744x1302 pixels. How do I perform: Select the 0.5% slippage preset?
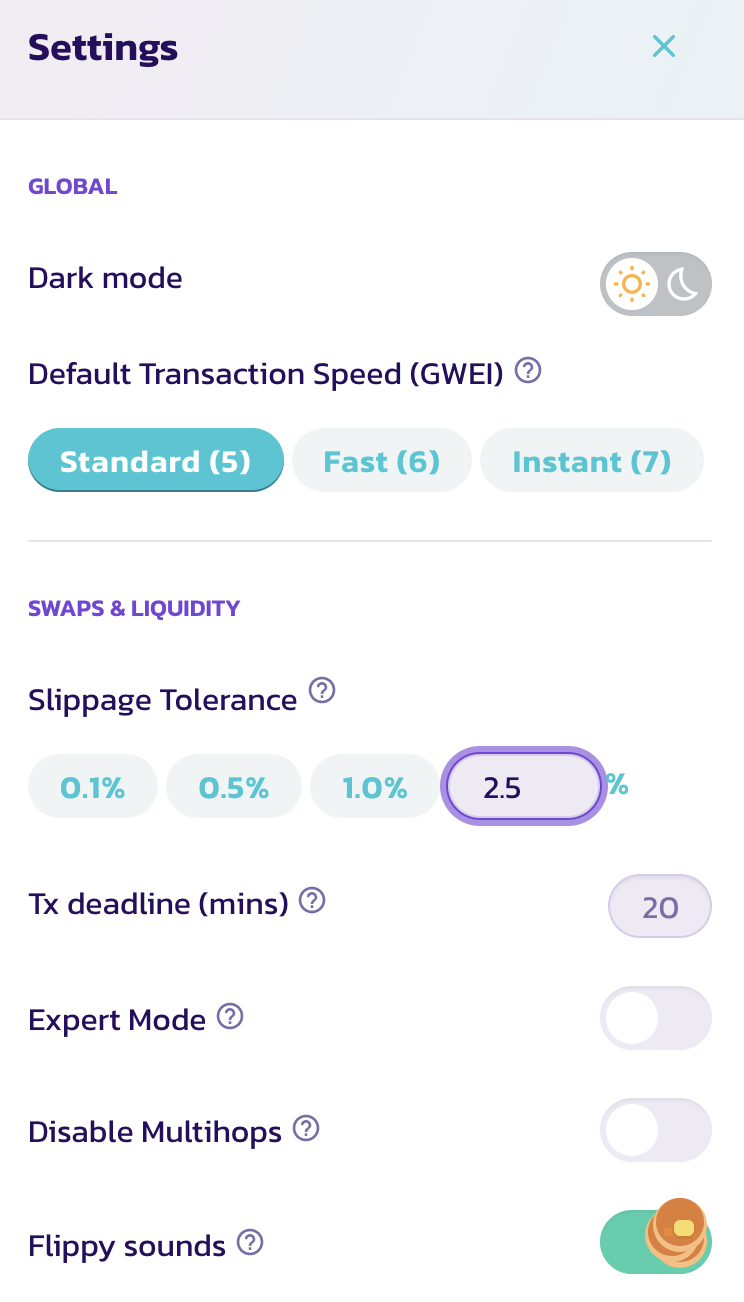(x=234, y=787)
